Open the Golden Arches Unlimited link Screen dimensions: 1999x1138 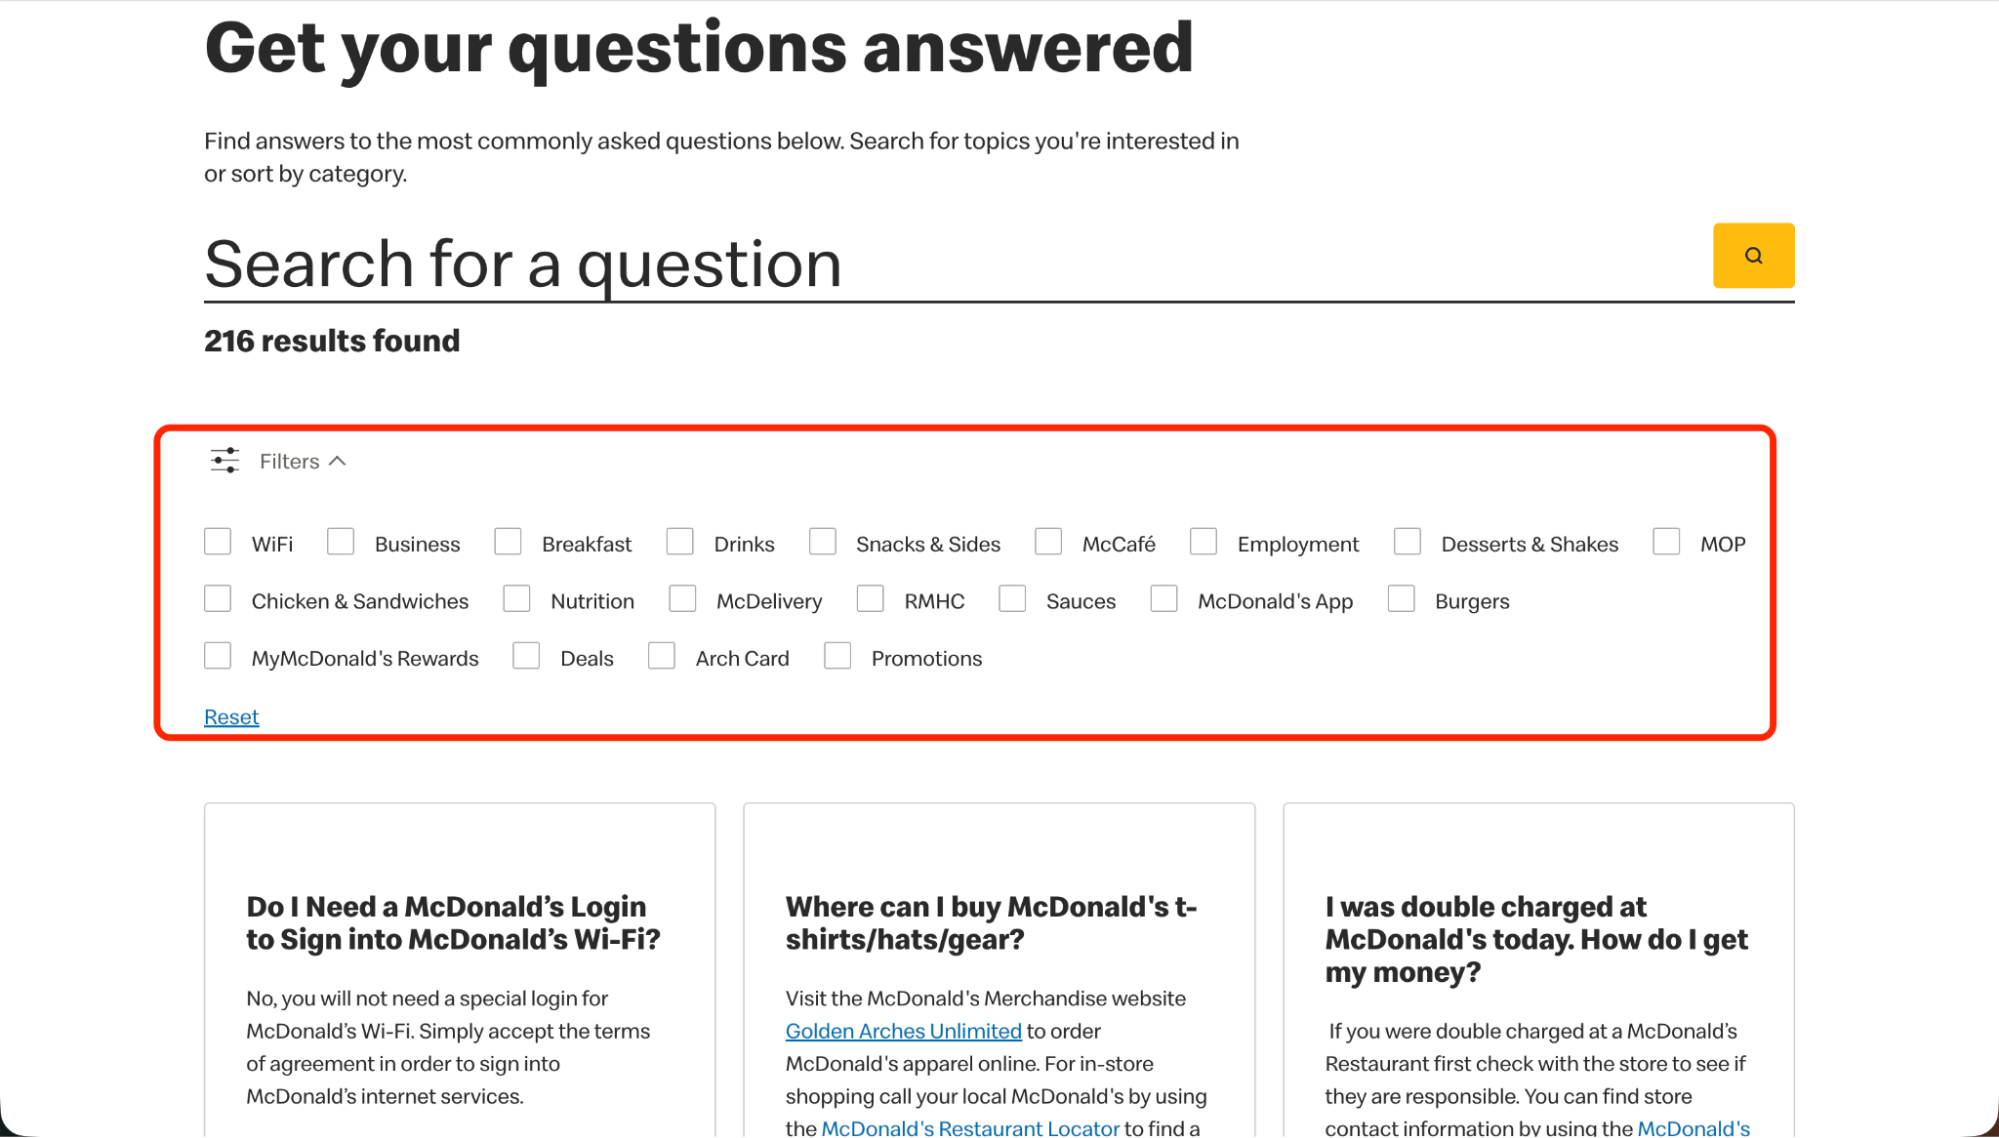[902, 1030]
